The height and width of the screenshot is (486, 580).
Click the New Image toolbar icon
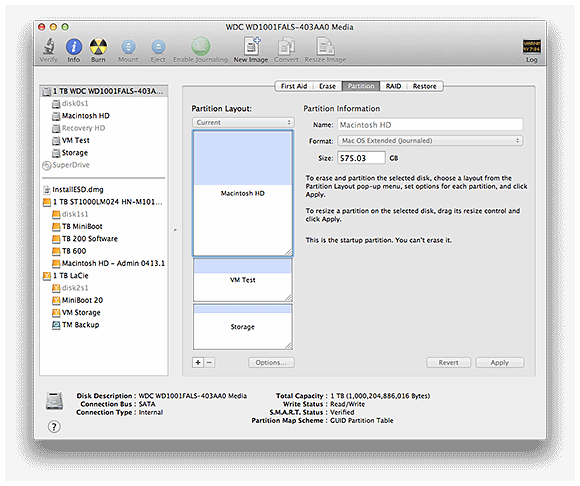(251, 46)
